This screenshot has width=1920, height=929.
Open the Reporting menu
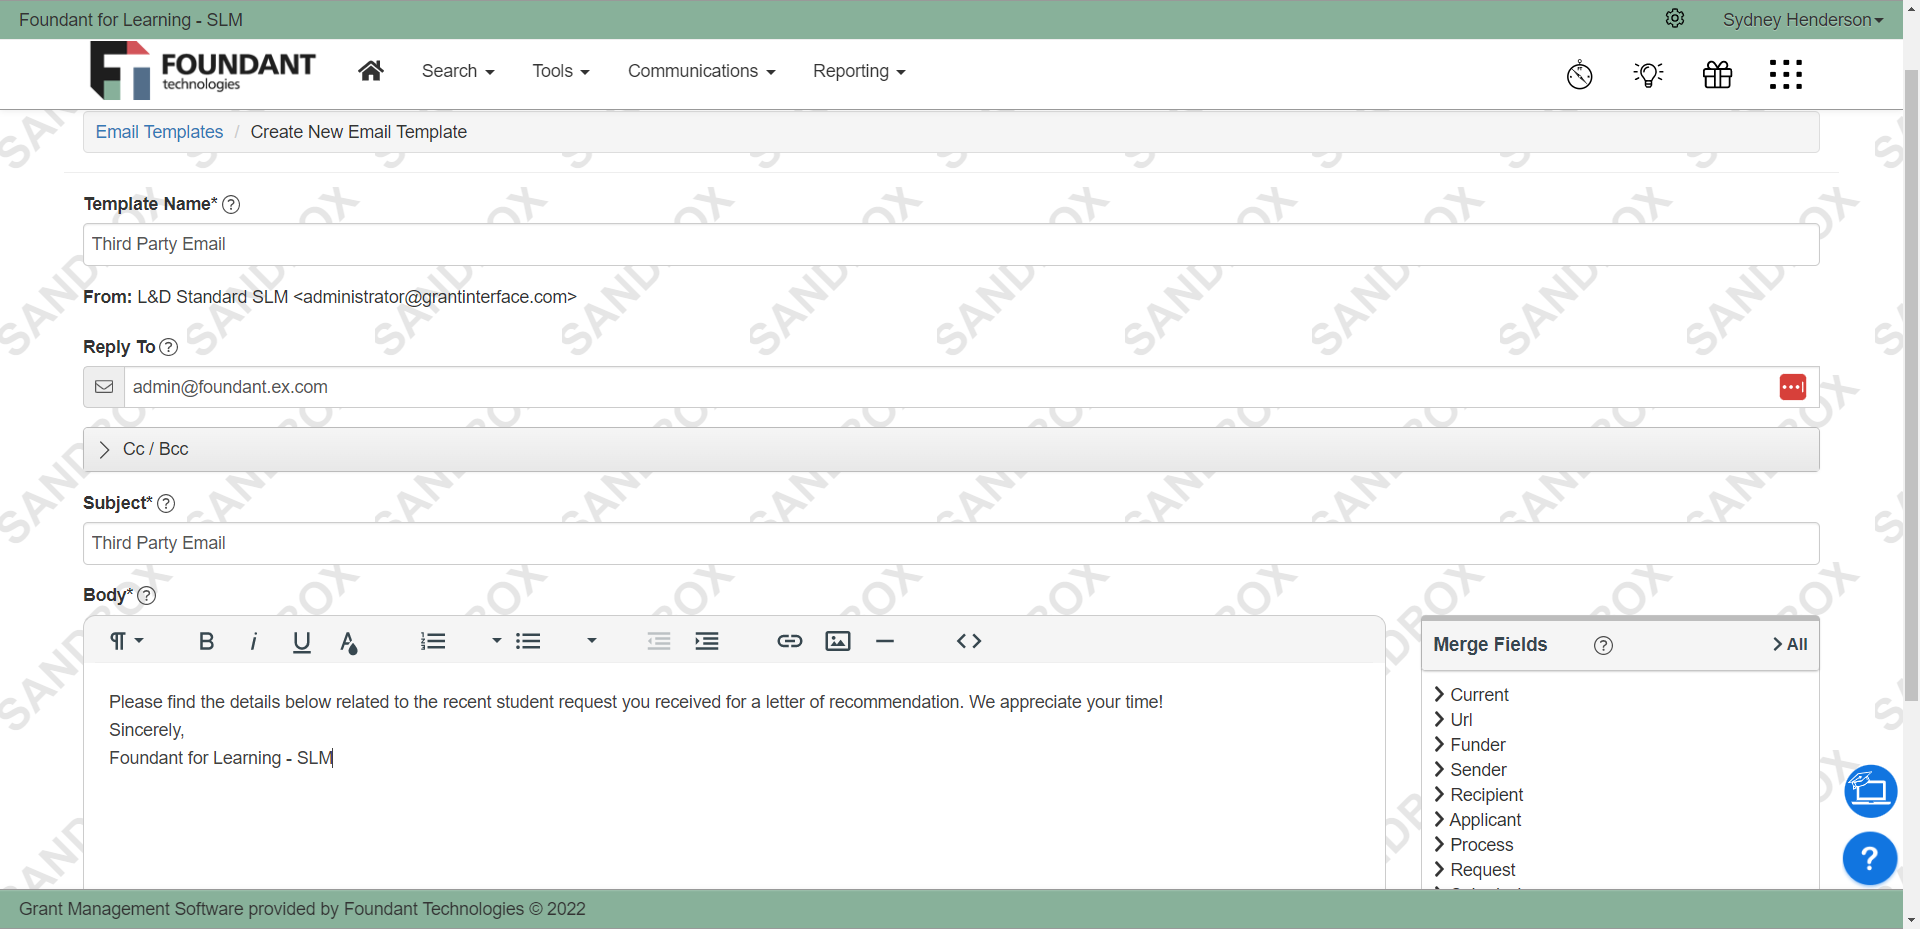(x=858, y=71)
